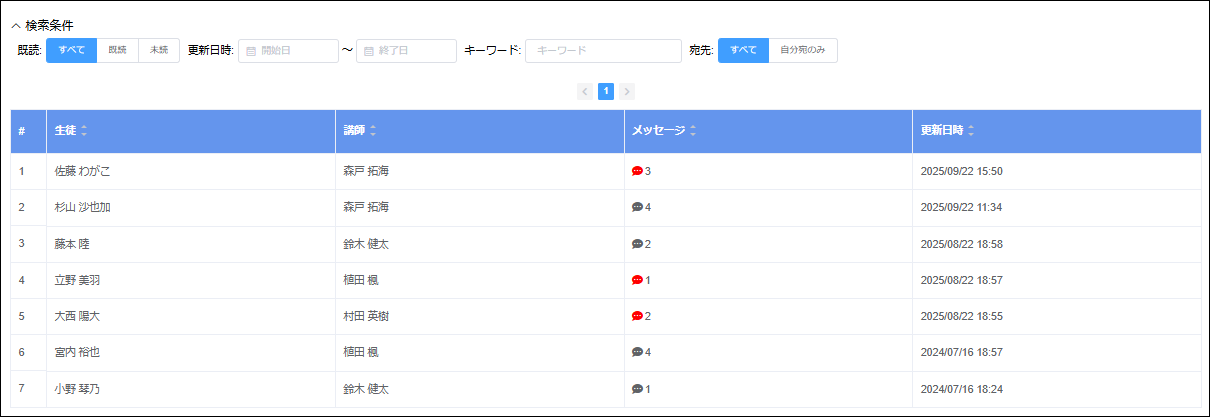1210x417 pixels.
Task: Open message icon in 藤本 陸 row
Action: (637, 244)
